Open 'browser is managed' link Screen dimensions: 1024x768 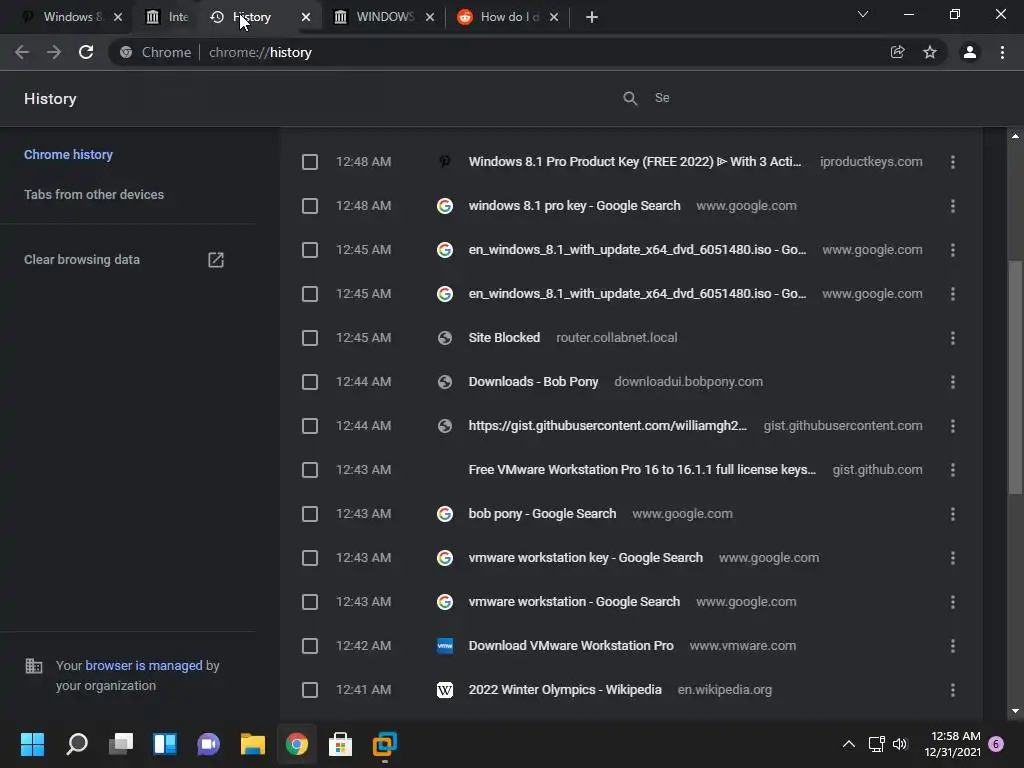click(x=144, y=665)
